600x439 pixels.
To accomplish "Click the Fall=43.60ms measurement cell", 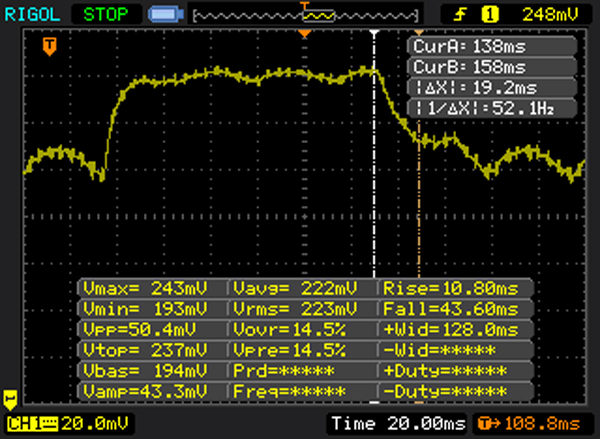I will 454,309.
